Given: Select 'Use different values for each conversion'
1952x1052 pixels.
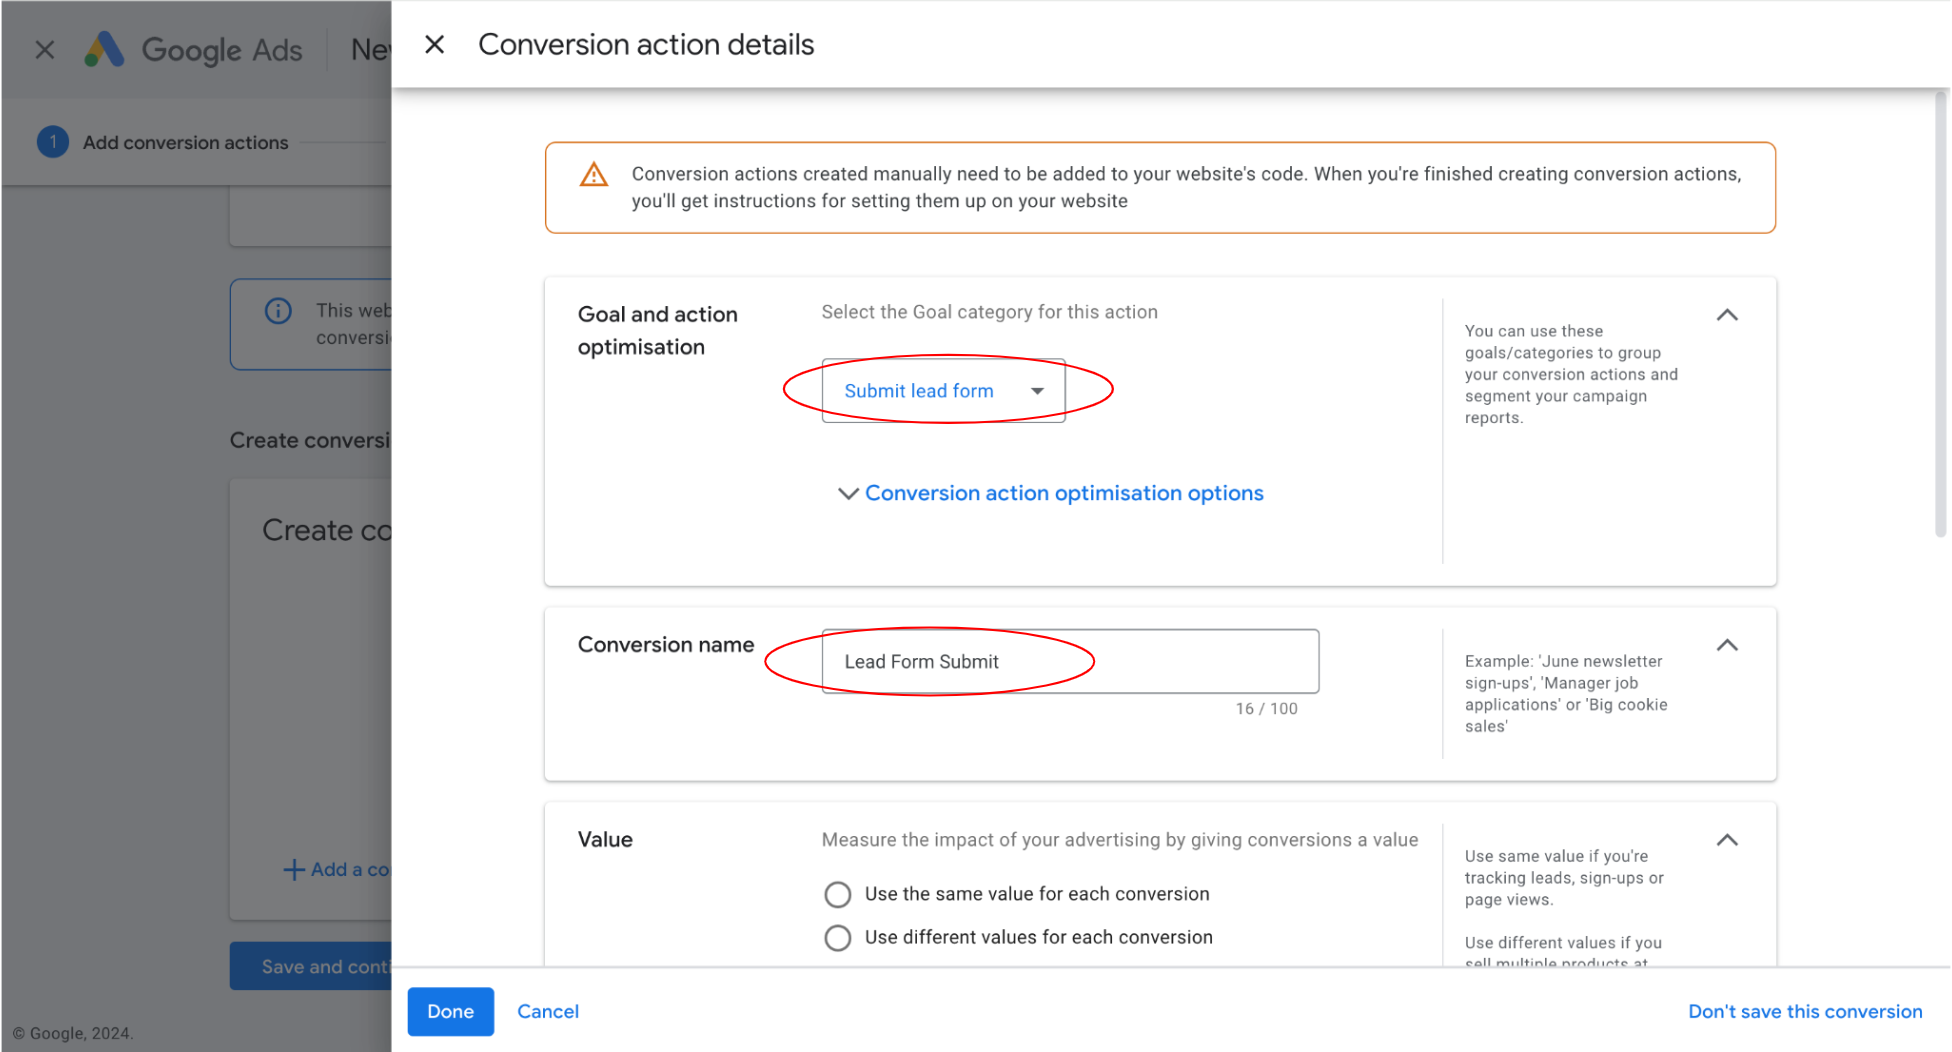Looking at the screenshot, I should click(838, 938).
